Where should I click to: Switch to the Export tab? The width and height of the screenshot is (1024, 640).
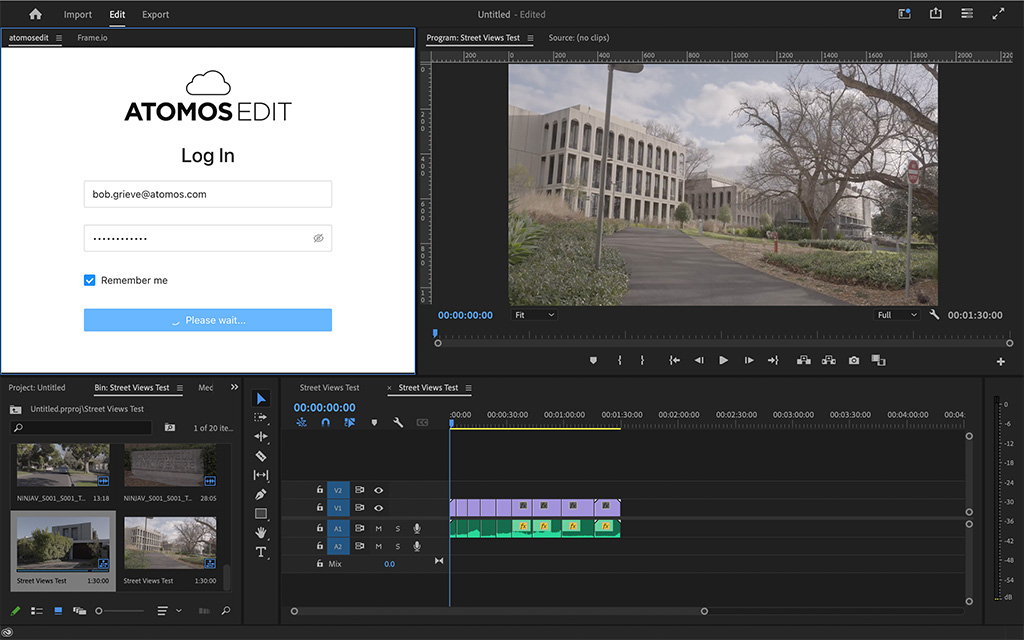tap(155, 14)
